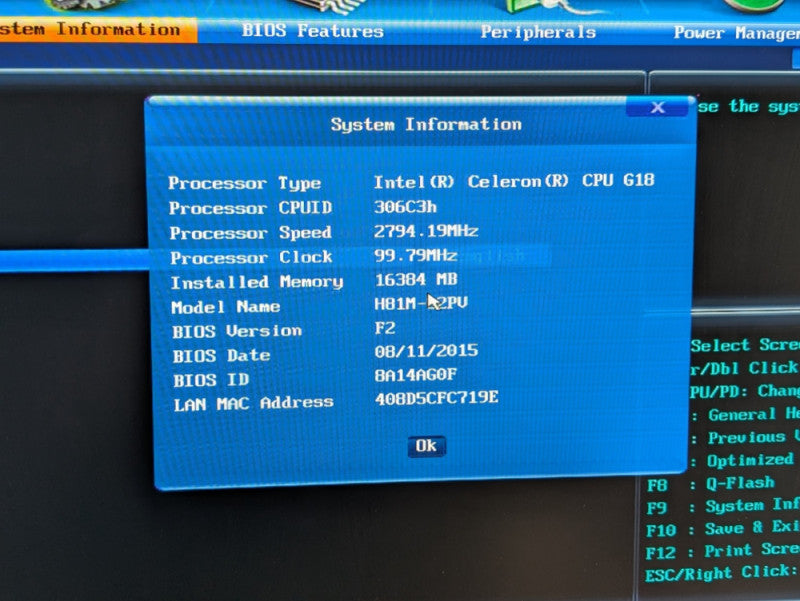Click the System Information dialog title
The height and width of the screenshot is (601, 800).
point(426,124)
